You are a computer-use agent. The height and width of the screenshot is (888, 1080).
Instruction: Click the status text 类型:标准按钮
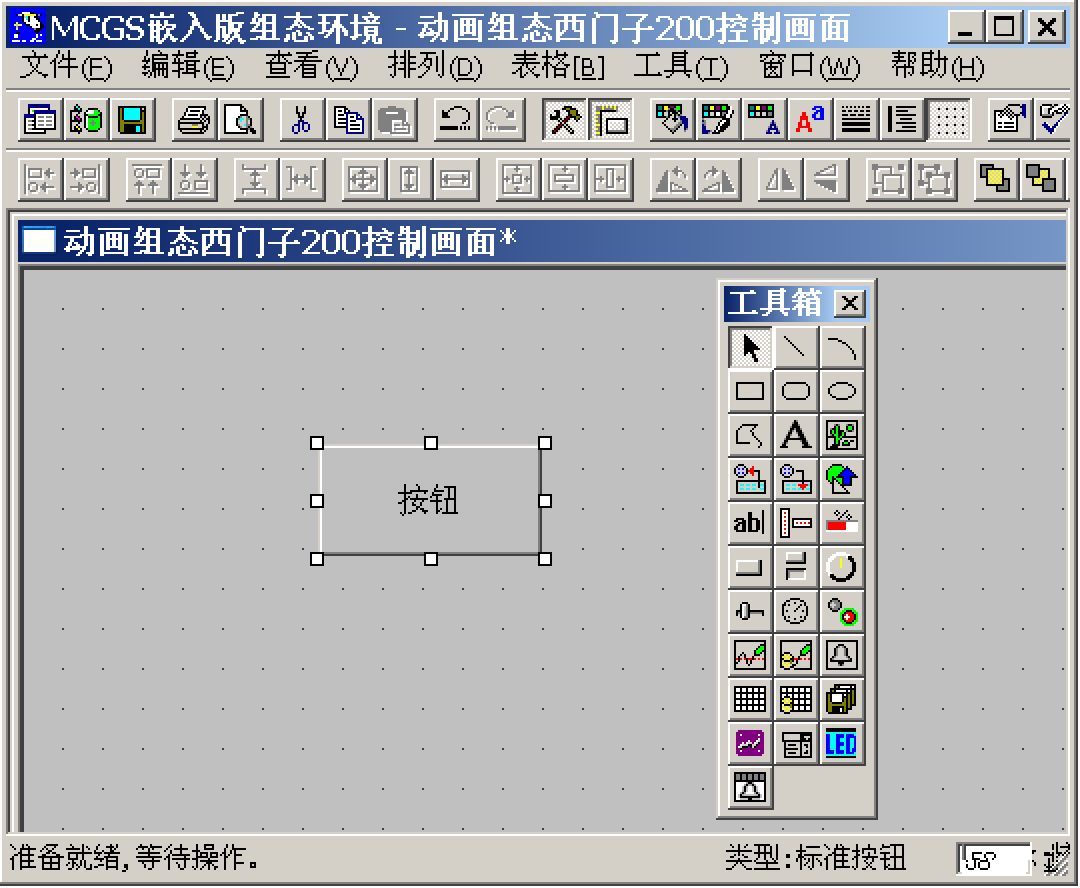pyautogui.click(x=816, y=858)
